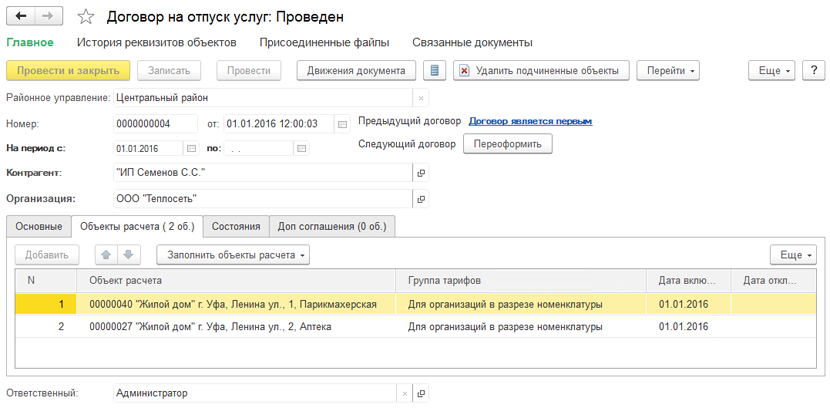The width and height of the screenshot is (830, 408).
Task: Move row up with arrow button
Action: click(x=106, y=255)
